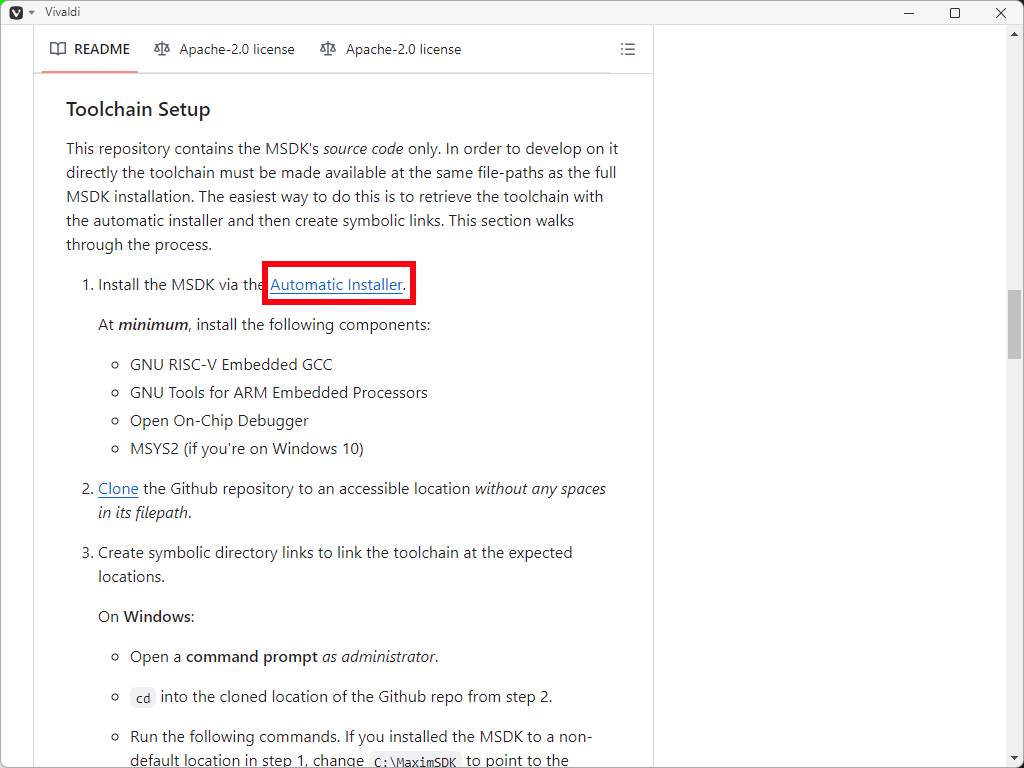
Task: Open the Vivaldi menu icon
Action: tap(16, 12)
